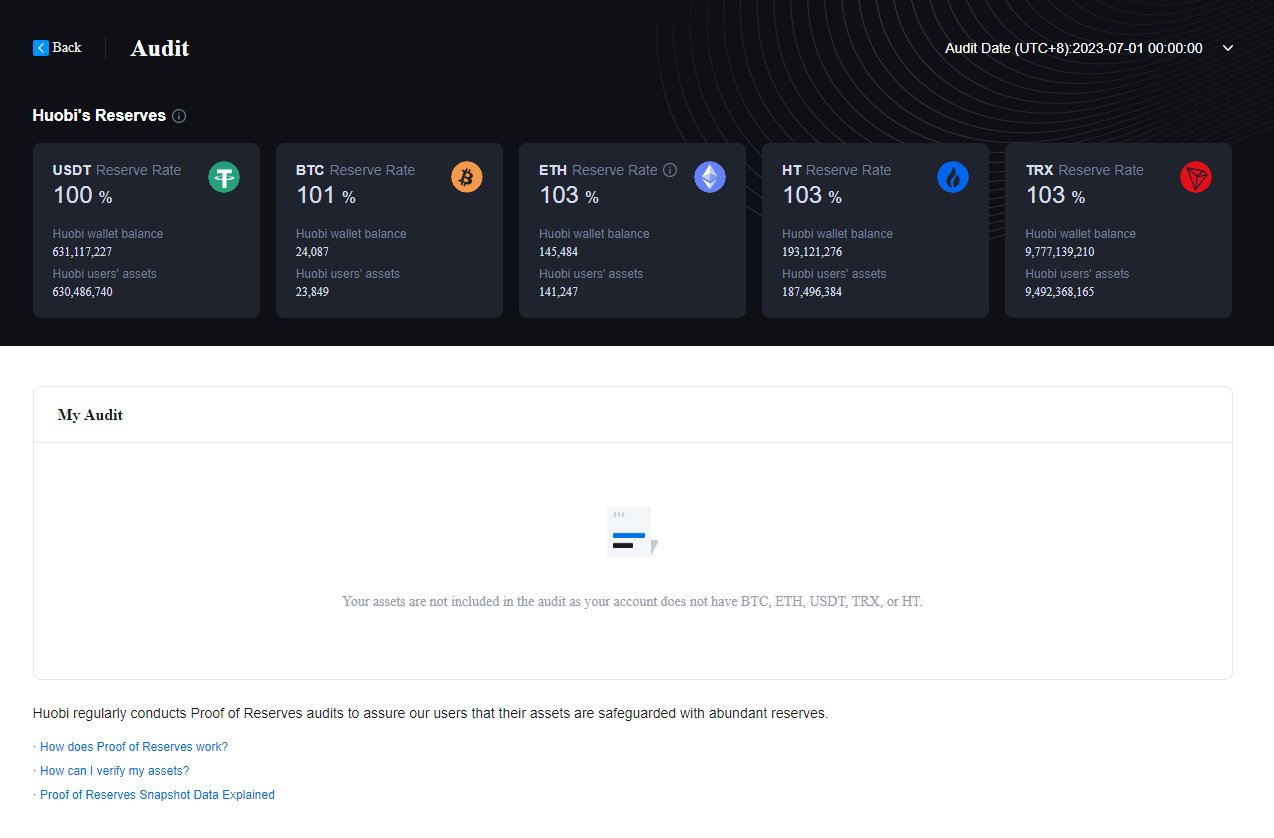
Task: Click the Back arrow icon
Action: [40, 48]
